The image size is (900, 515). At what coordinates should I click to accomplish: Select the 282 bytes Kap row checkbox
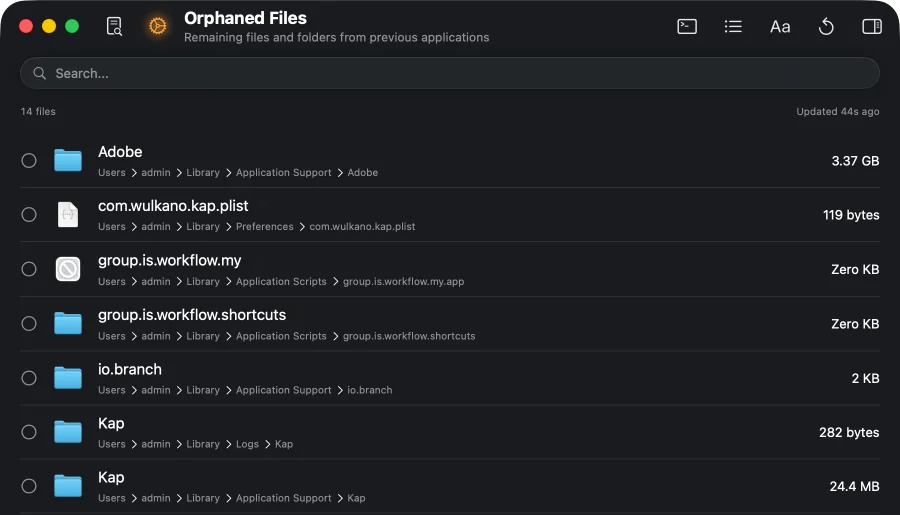coord(29,432)
